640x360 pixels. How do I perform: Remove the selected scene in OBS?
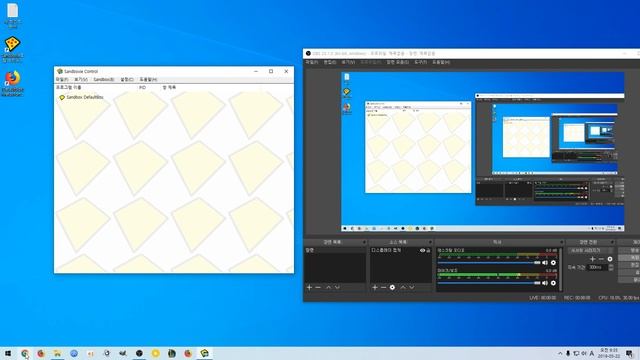[318, 287]
